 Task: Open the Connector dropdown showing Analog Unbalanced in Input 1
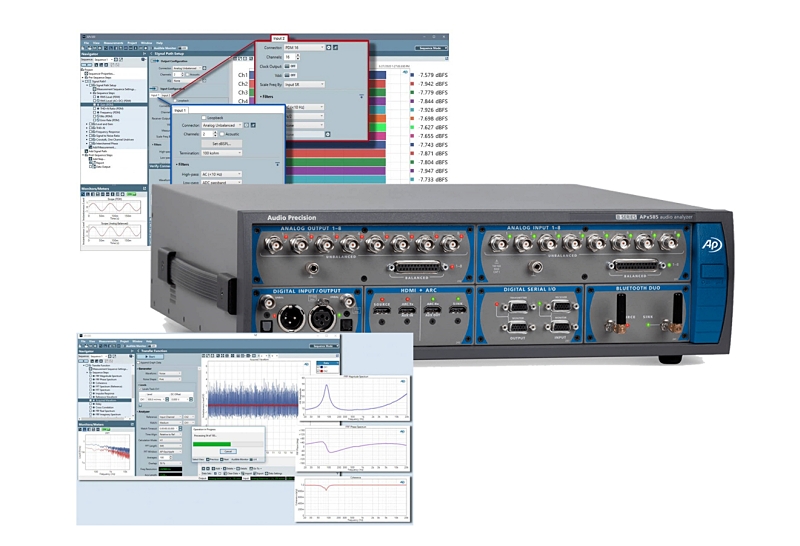[222, 125]
